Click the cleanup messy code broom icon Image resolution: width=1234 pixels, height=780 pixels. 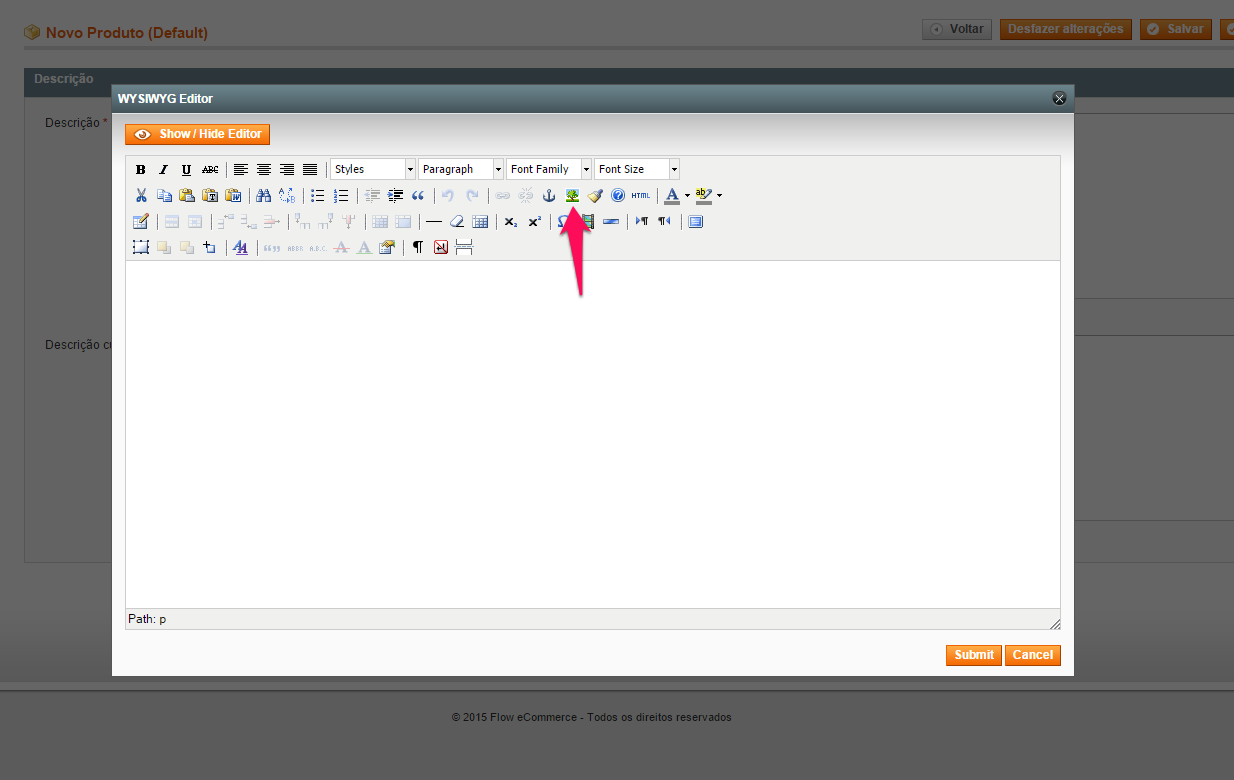[x=595, y=195]
